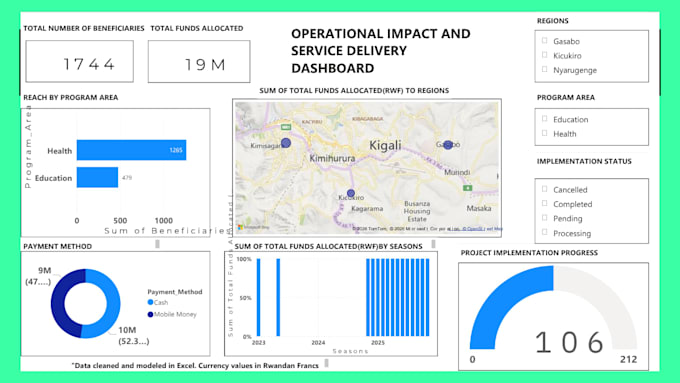Click the 2024 season axis label
680x383 pixels.
[x=318, y=343]
